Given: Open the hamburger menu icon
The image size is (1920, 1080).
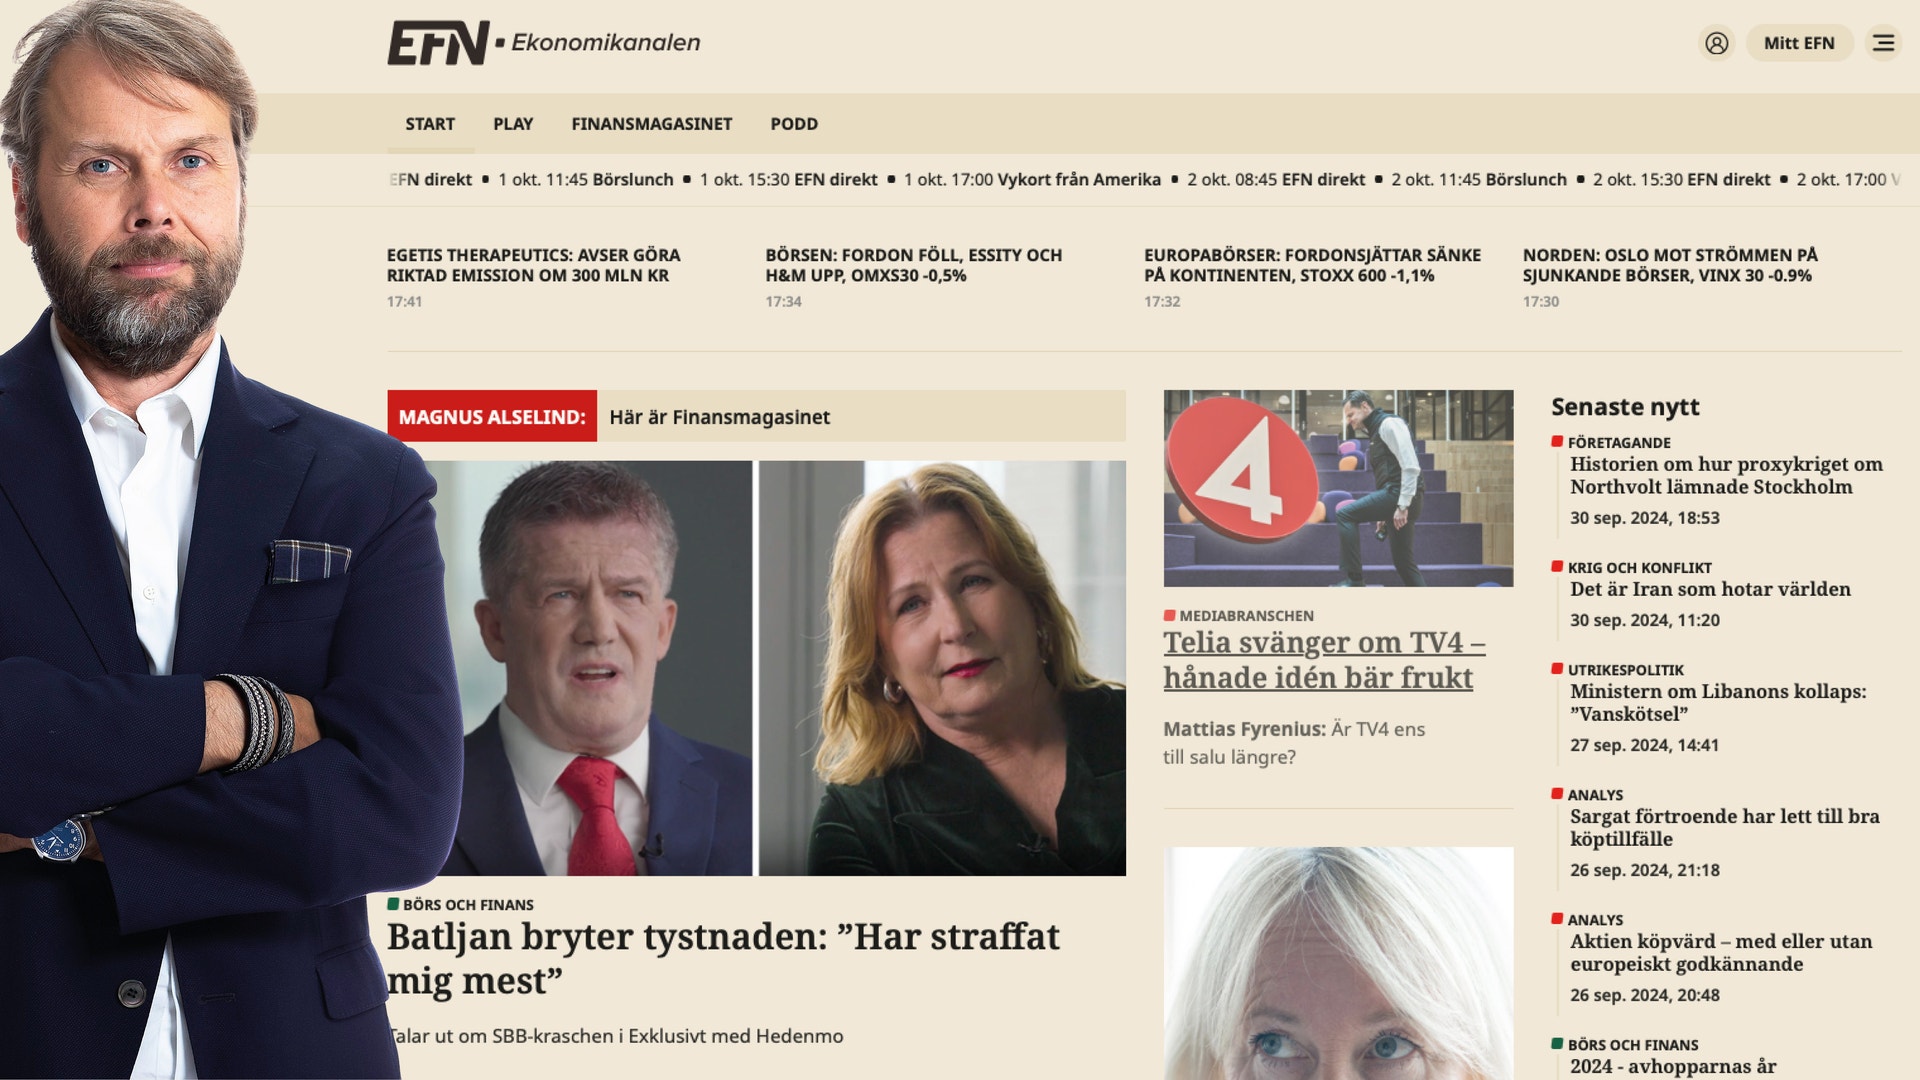Looking at the screenshot, I should point(1883,43).
